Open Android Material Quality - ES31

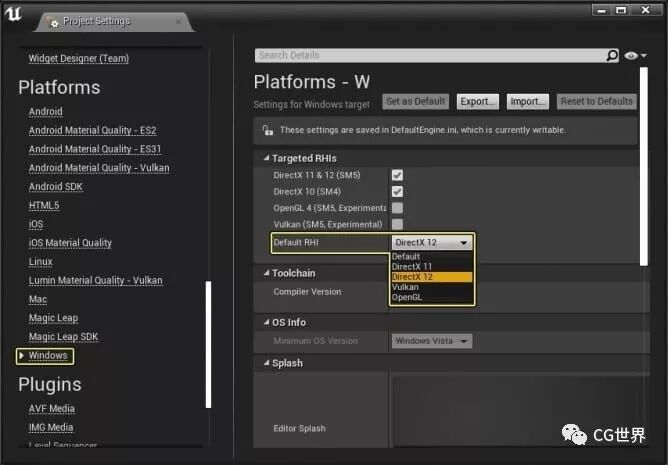(95, 149)
